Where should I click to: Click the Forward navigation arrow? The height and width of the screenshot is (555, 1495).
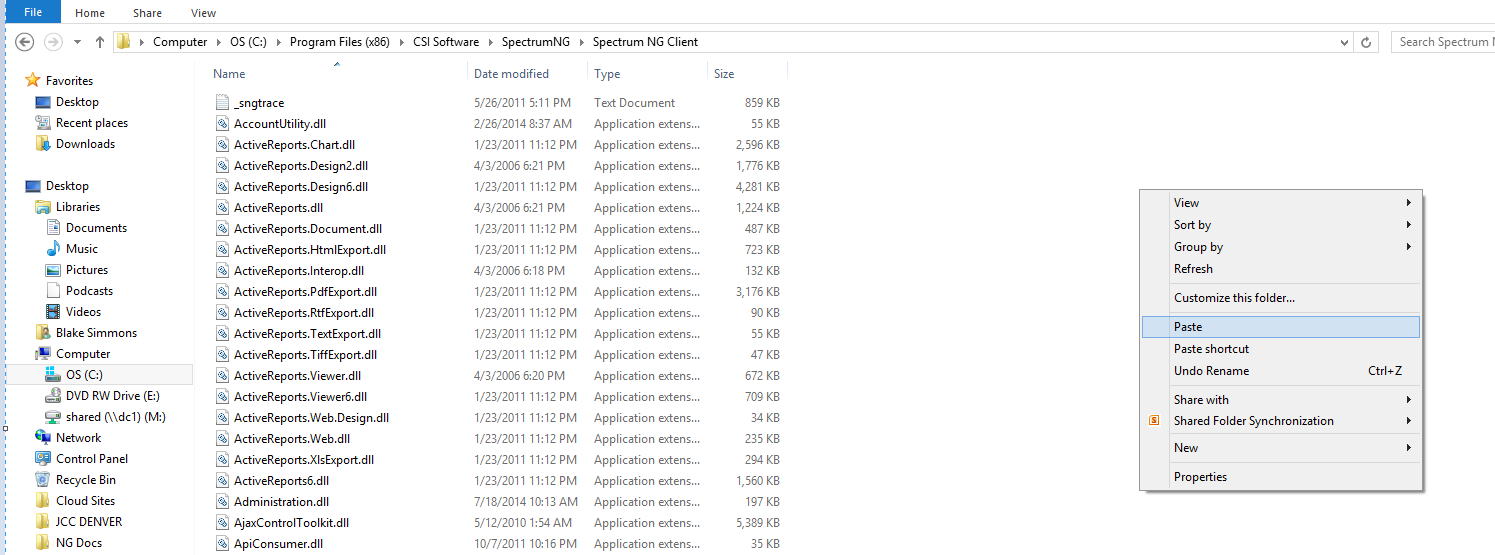coord(53,42)
